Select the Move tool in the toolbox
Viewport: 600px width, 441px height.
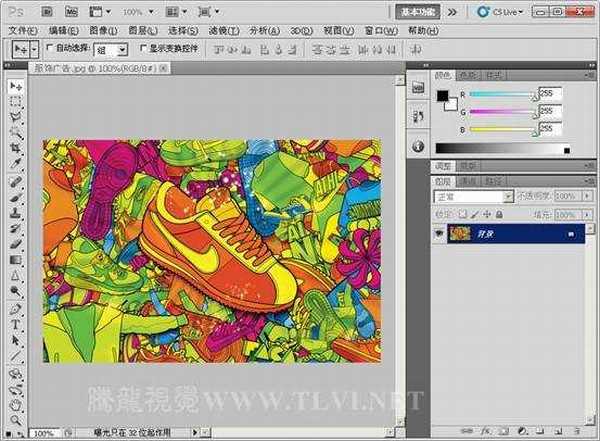[16, 87]
